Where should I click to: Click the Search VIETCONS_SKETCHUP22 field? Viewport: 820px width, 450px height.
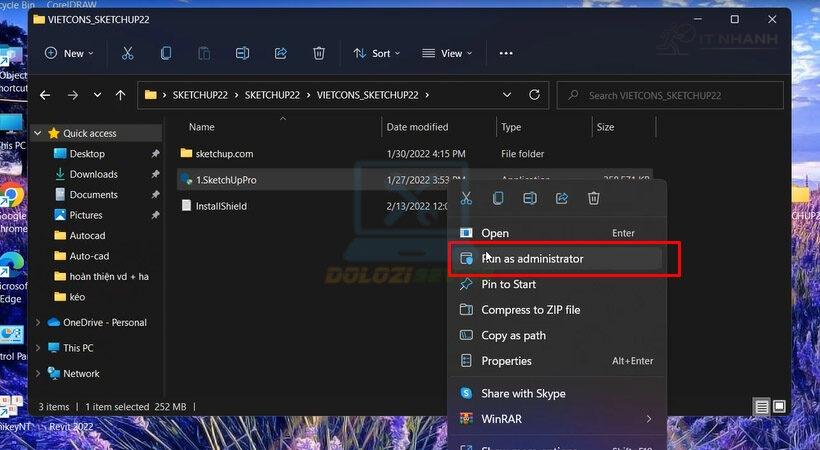pyautogui.click(x=670, y=95)
